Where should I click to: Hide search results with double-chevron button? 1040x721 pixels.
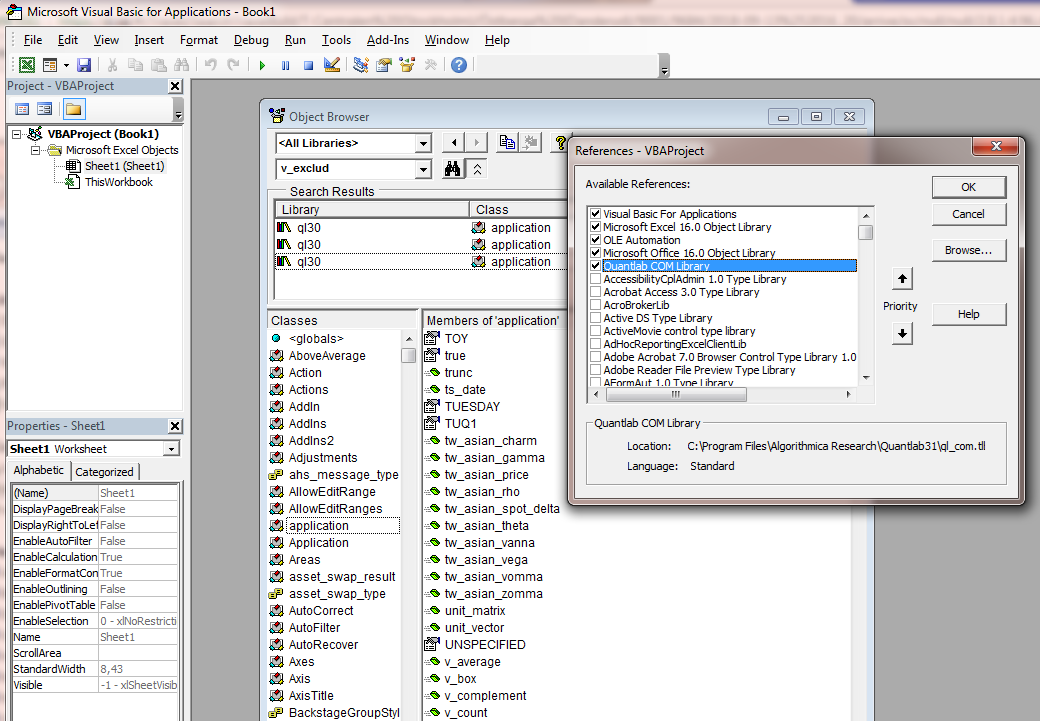click(477, 169)
